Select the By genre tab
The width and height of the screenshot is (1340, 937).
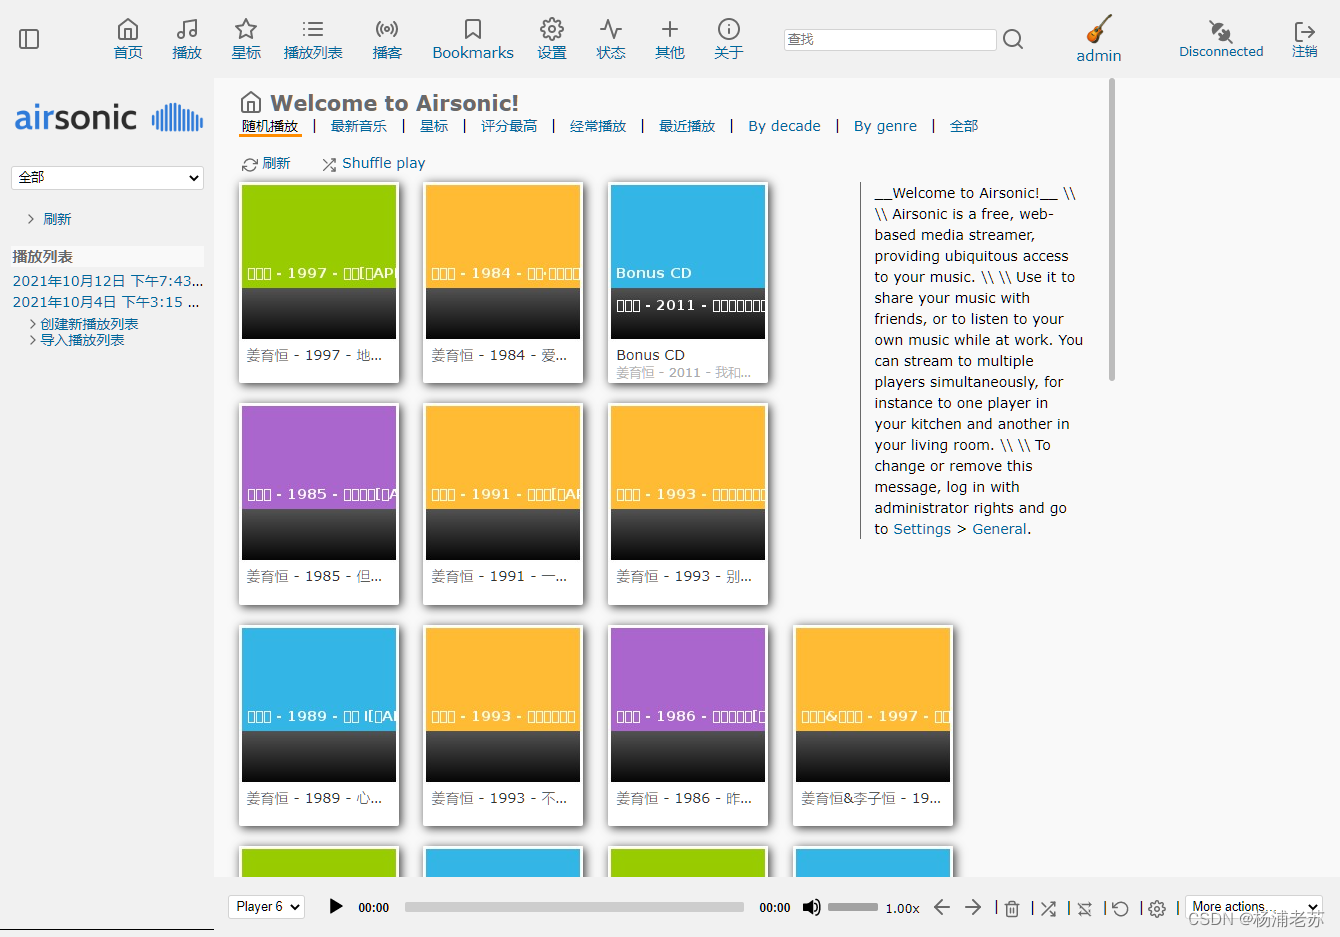[x=885, y=126]
